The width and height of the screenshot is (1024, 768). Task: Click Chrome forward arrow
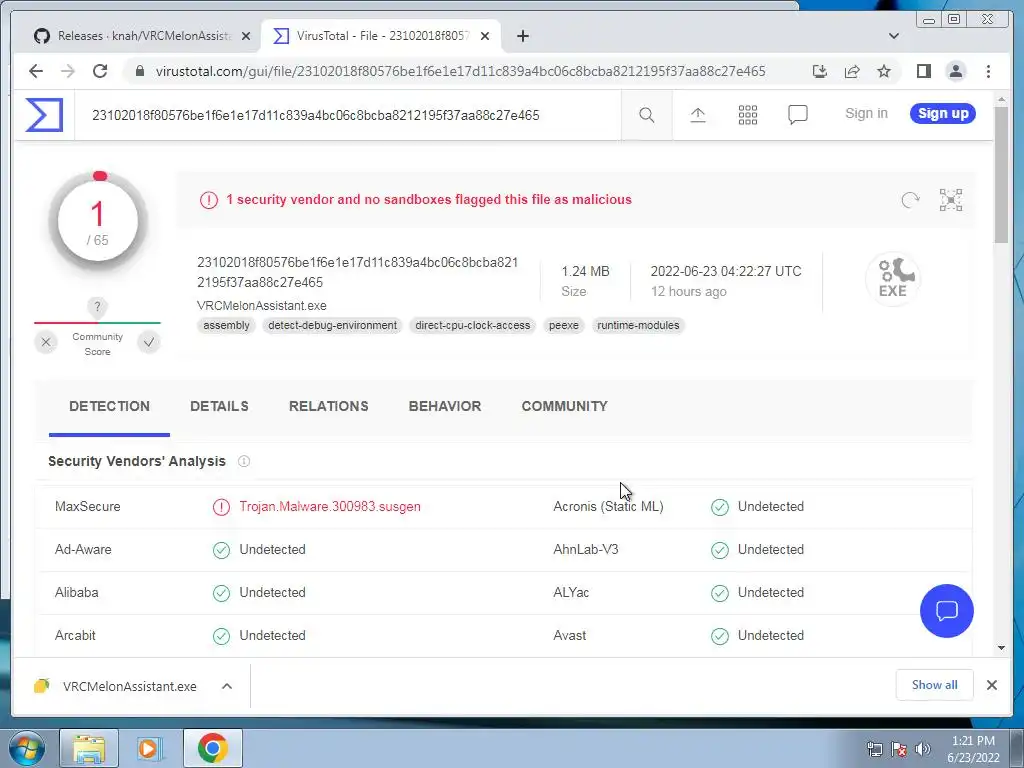tap(68, 71)
